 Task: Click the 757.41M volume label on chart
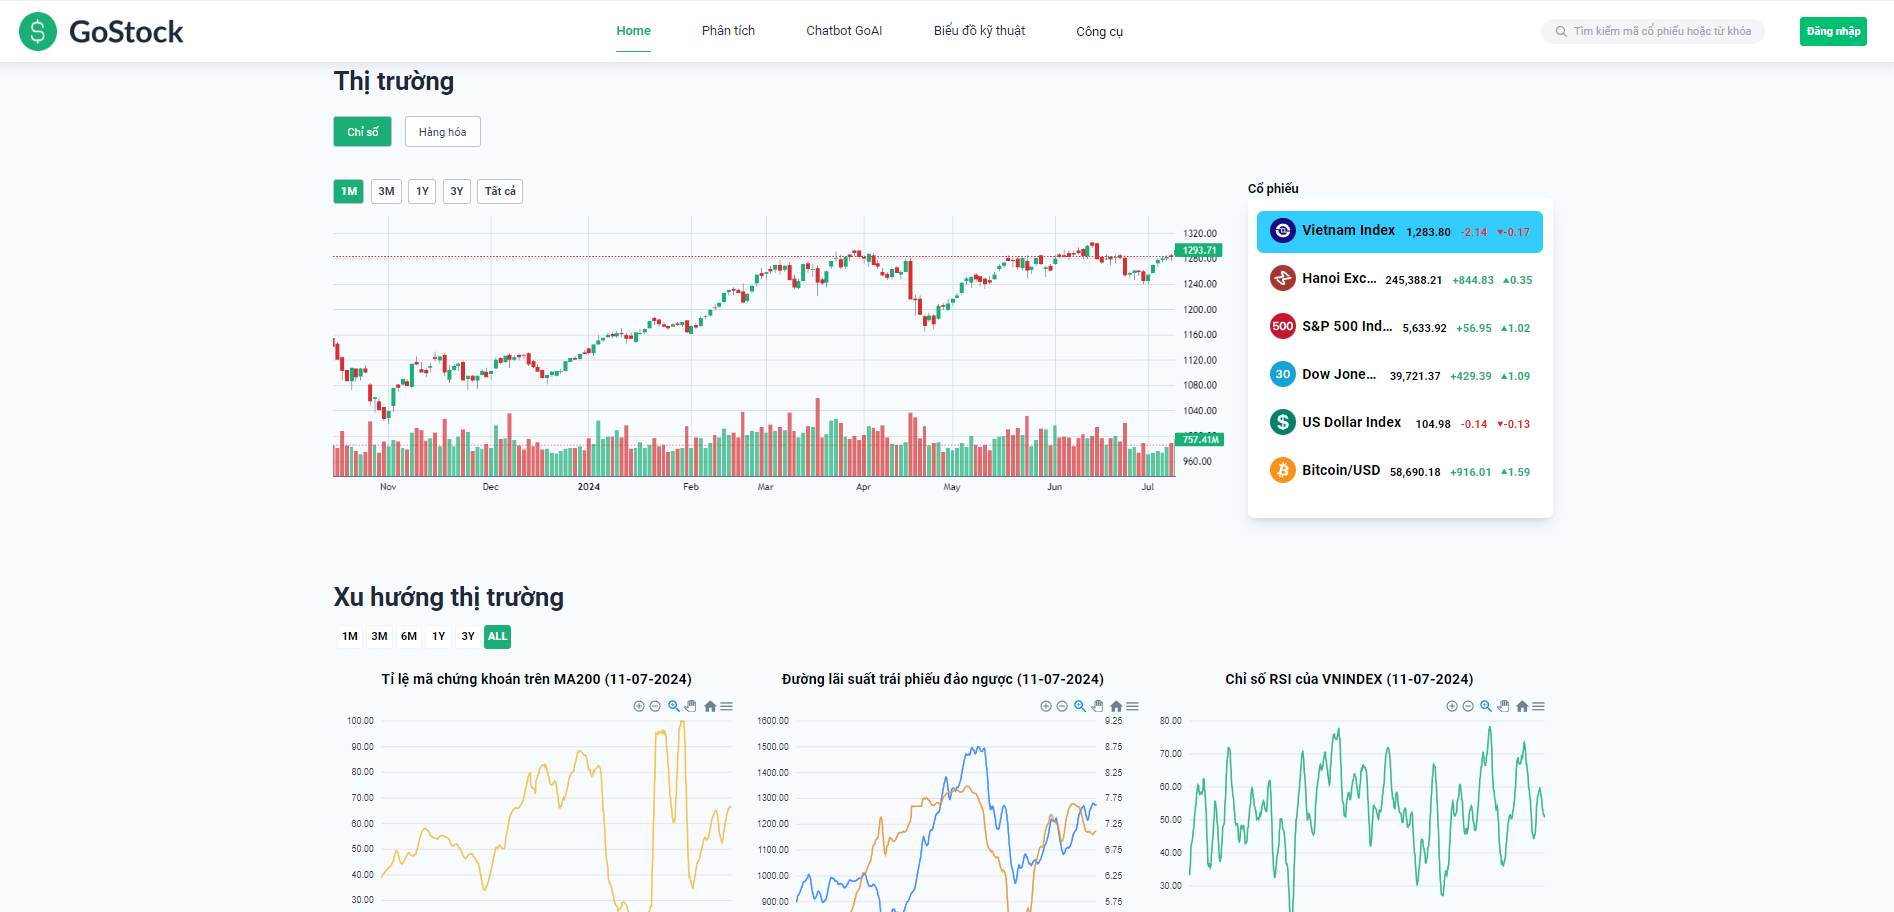pos(1200,439)
